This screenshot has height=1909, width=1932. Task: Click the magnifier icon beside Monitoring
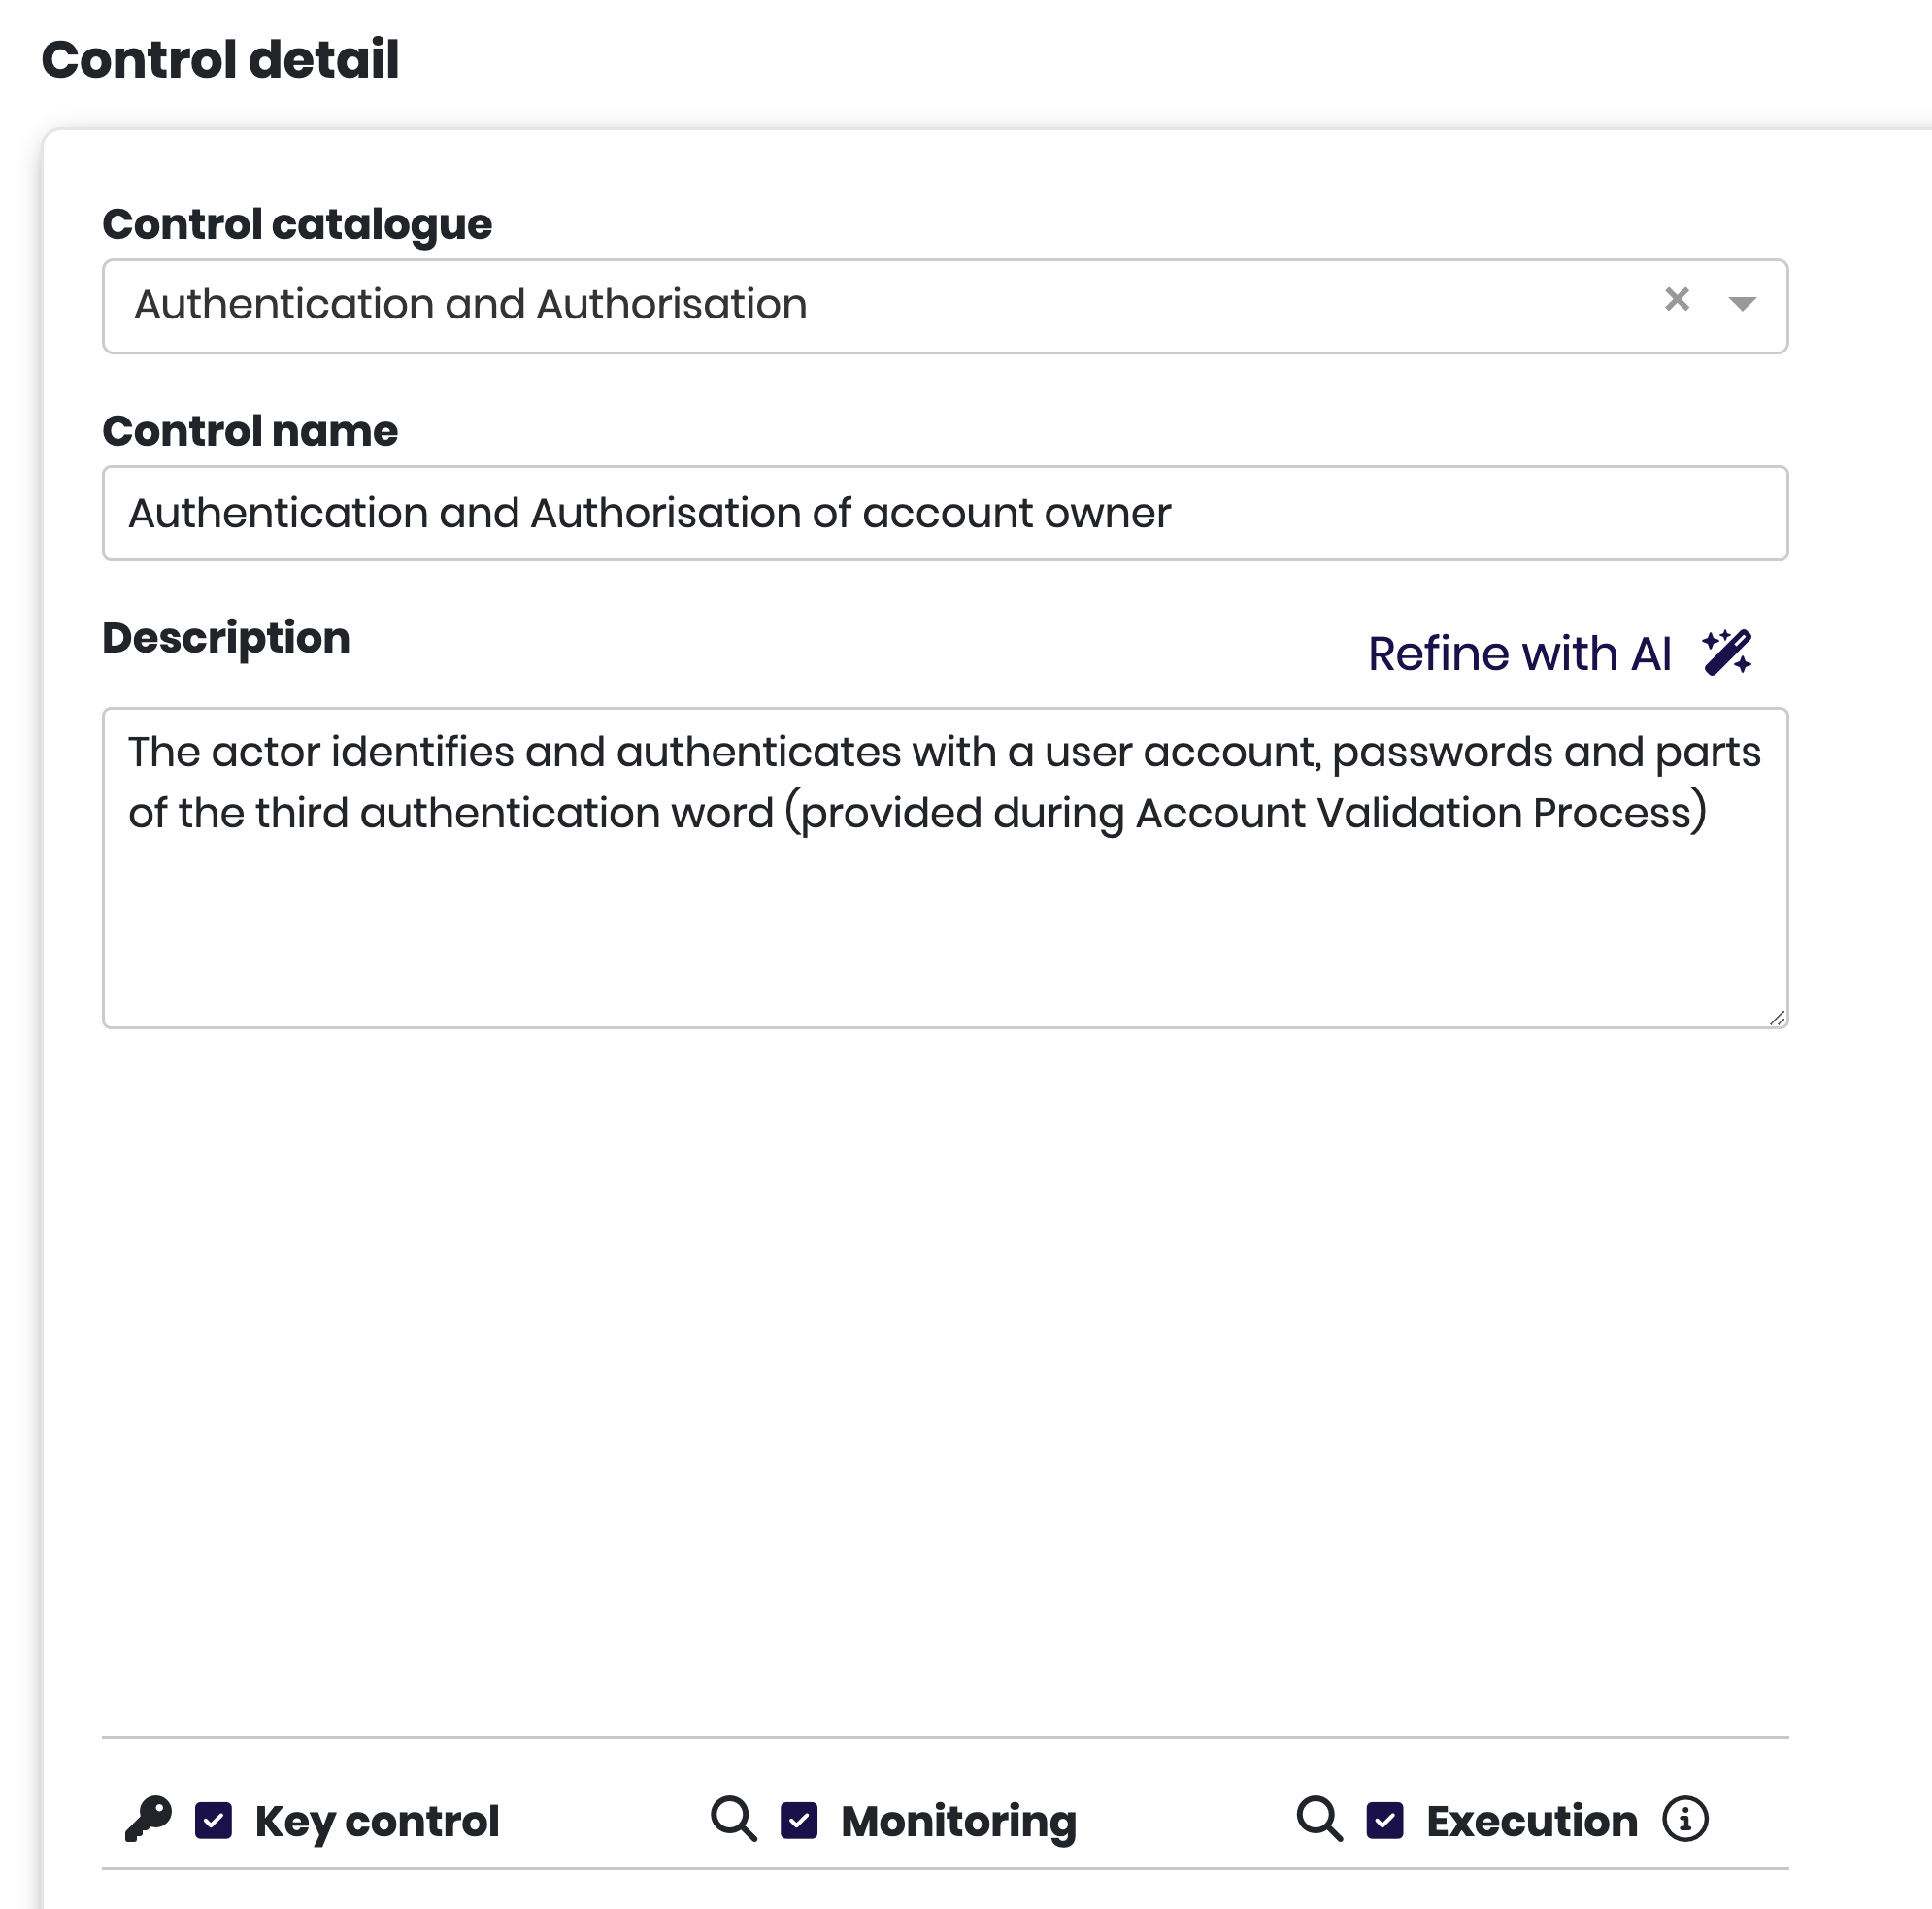pos(733,1819)
